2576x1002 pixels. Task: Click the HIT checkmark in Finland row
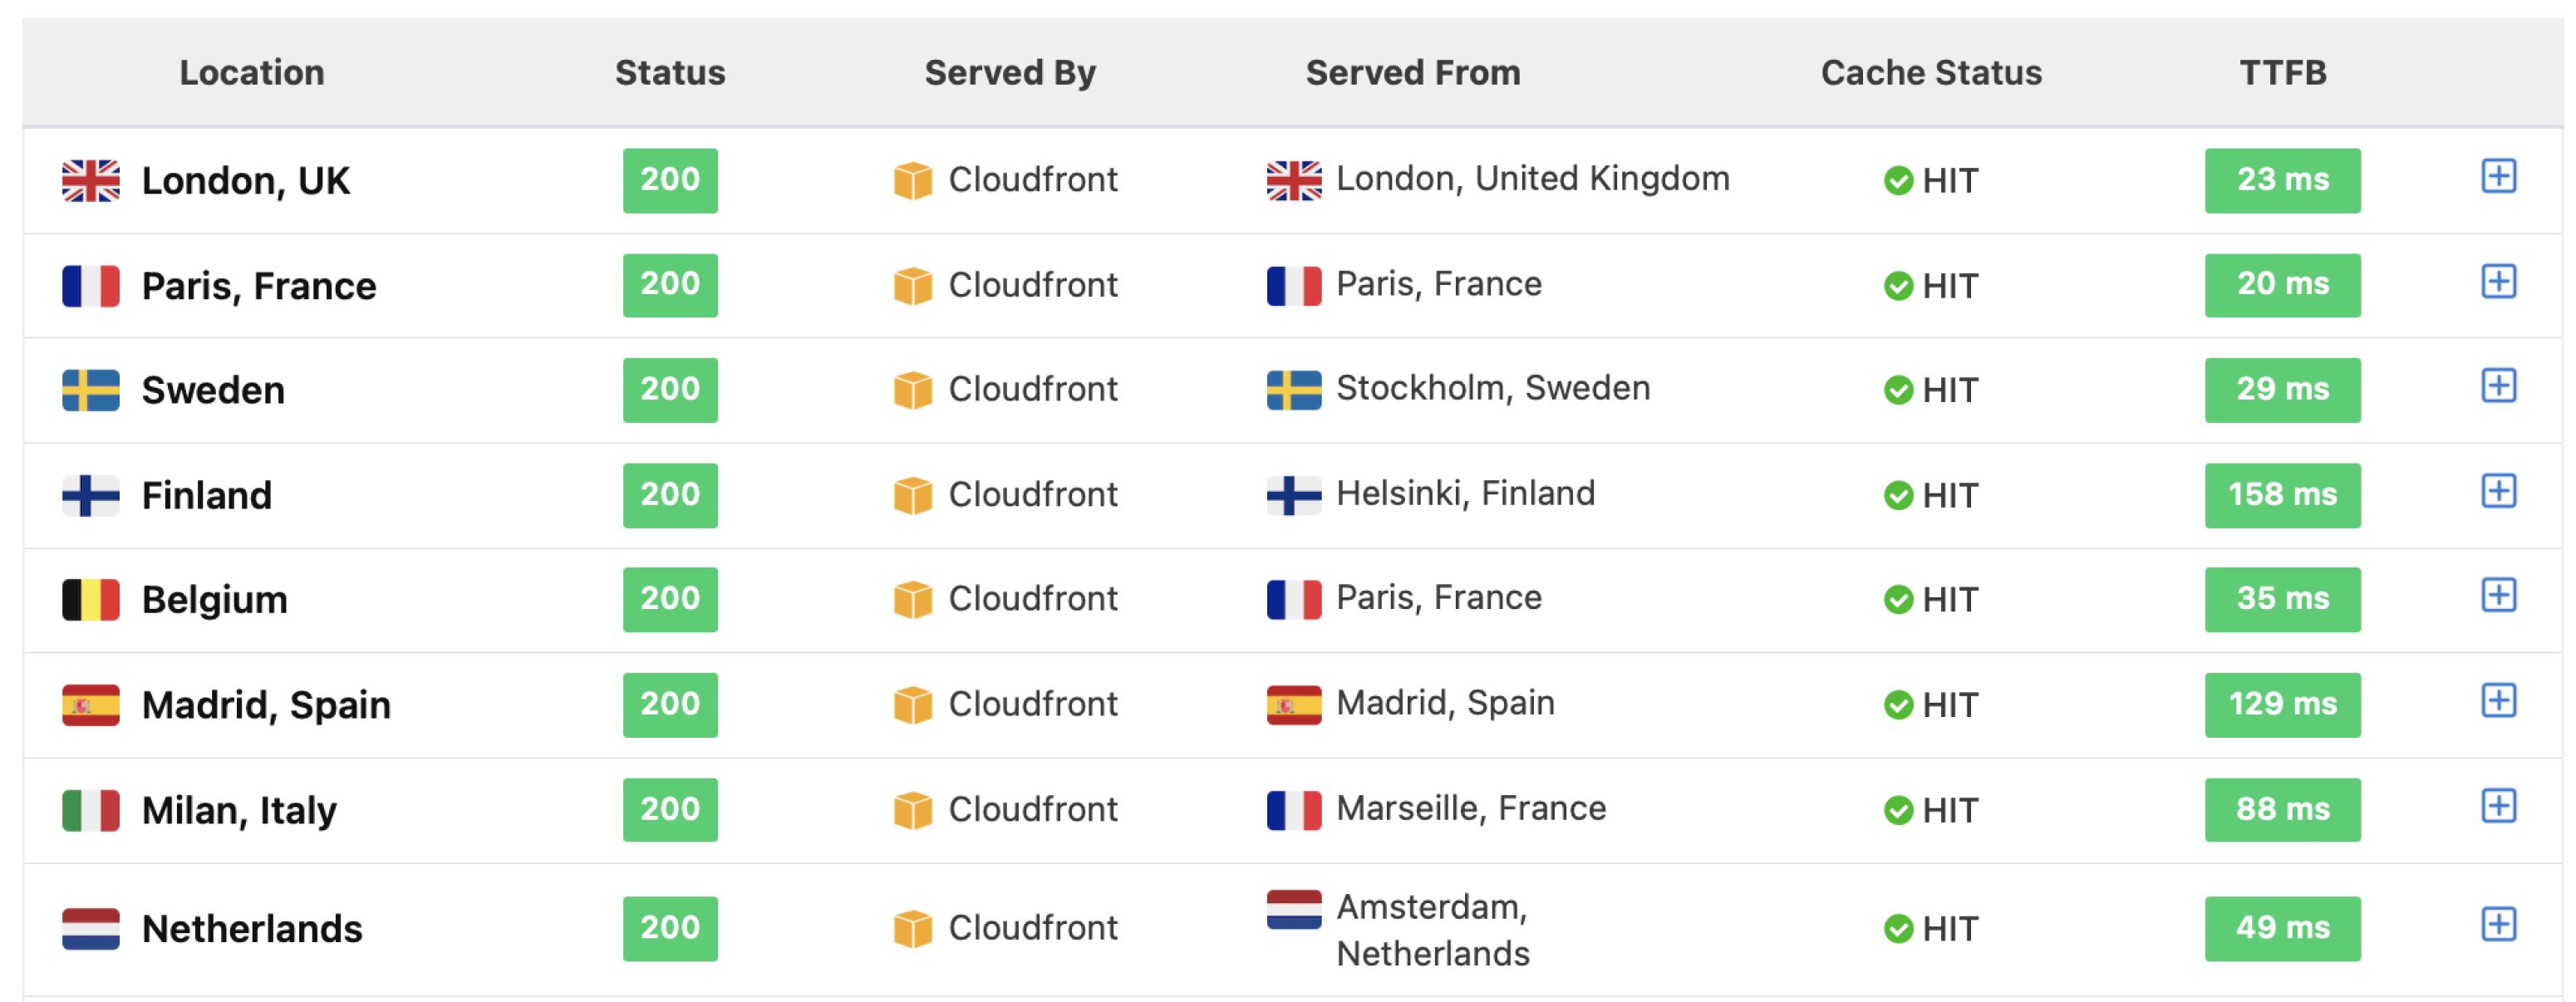[x=1898, y=495]
